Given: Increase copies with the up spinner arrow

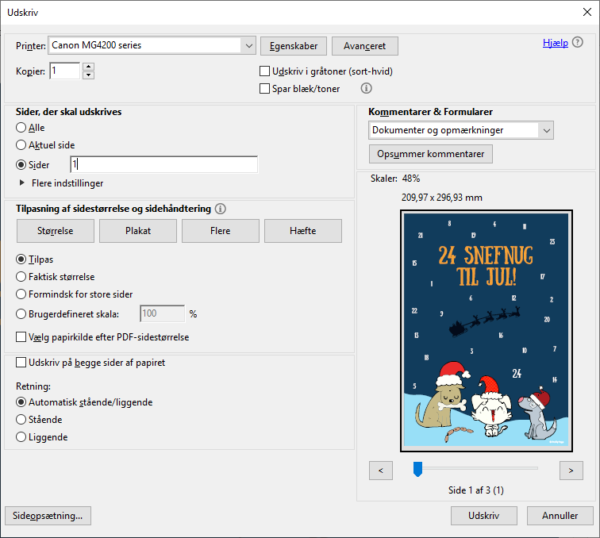Looking at the screenshot, I should [89, 67].
